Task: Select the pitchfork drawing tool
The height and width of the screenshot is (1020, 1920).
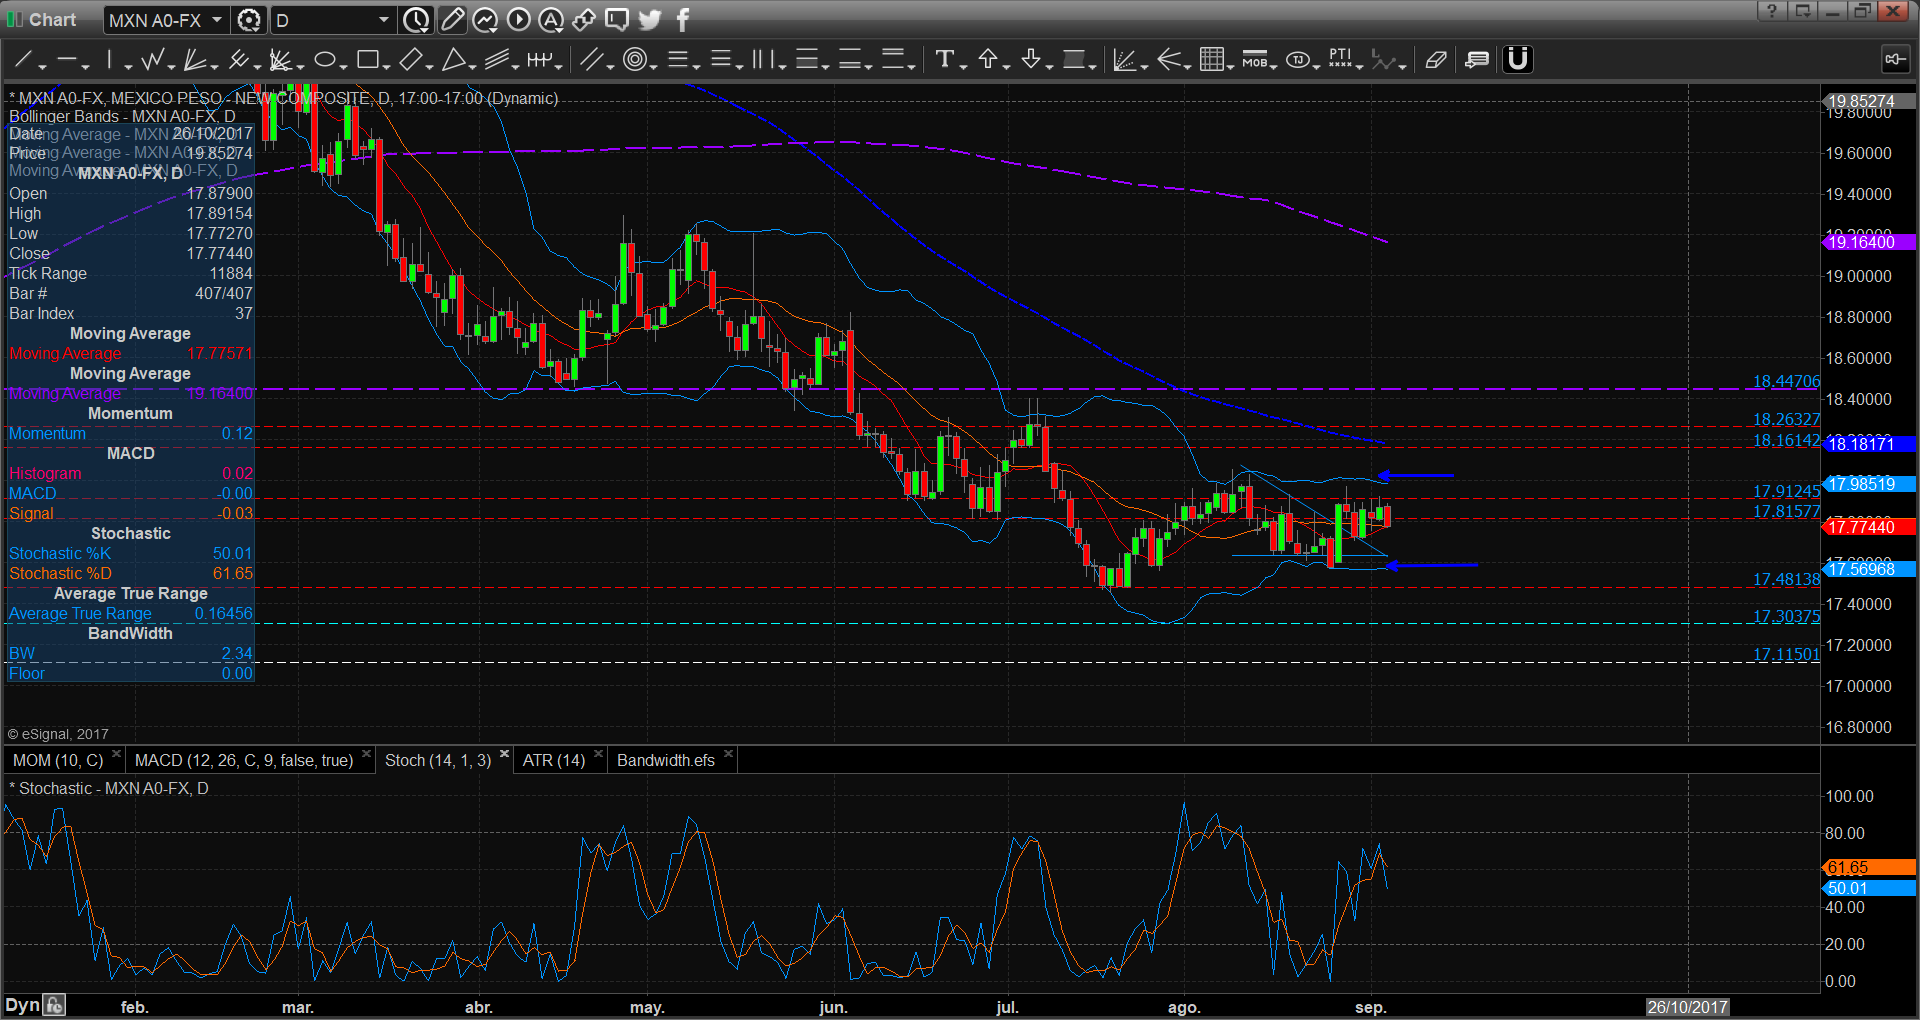Action: click(238, 60)
